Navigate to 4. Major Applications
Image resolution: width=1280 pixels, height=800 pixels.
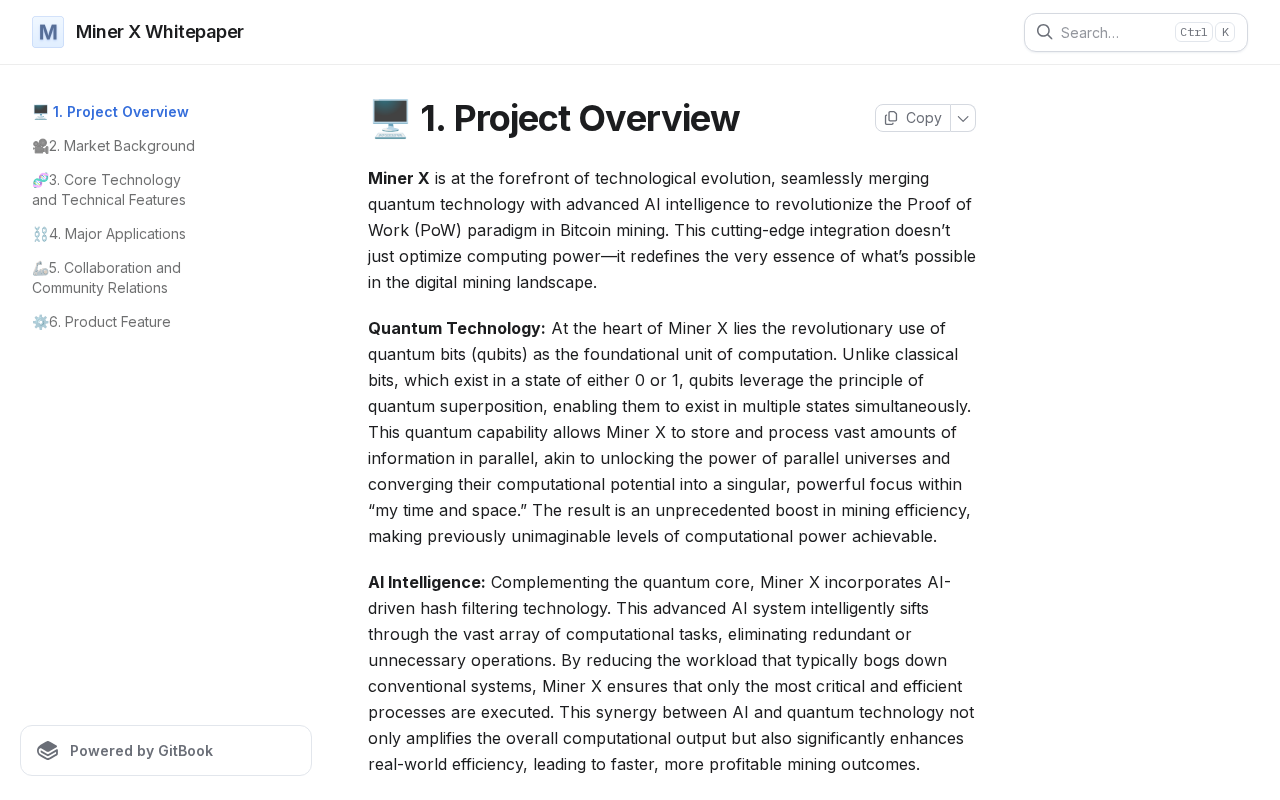coord(117,234)
